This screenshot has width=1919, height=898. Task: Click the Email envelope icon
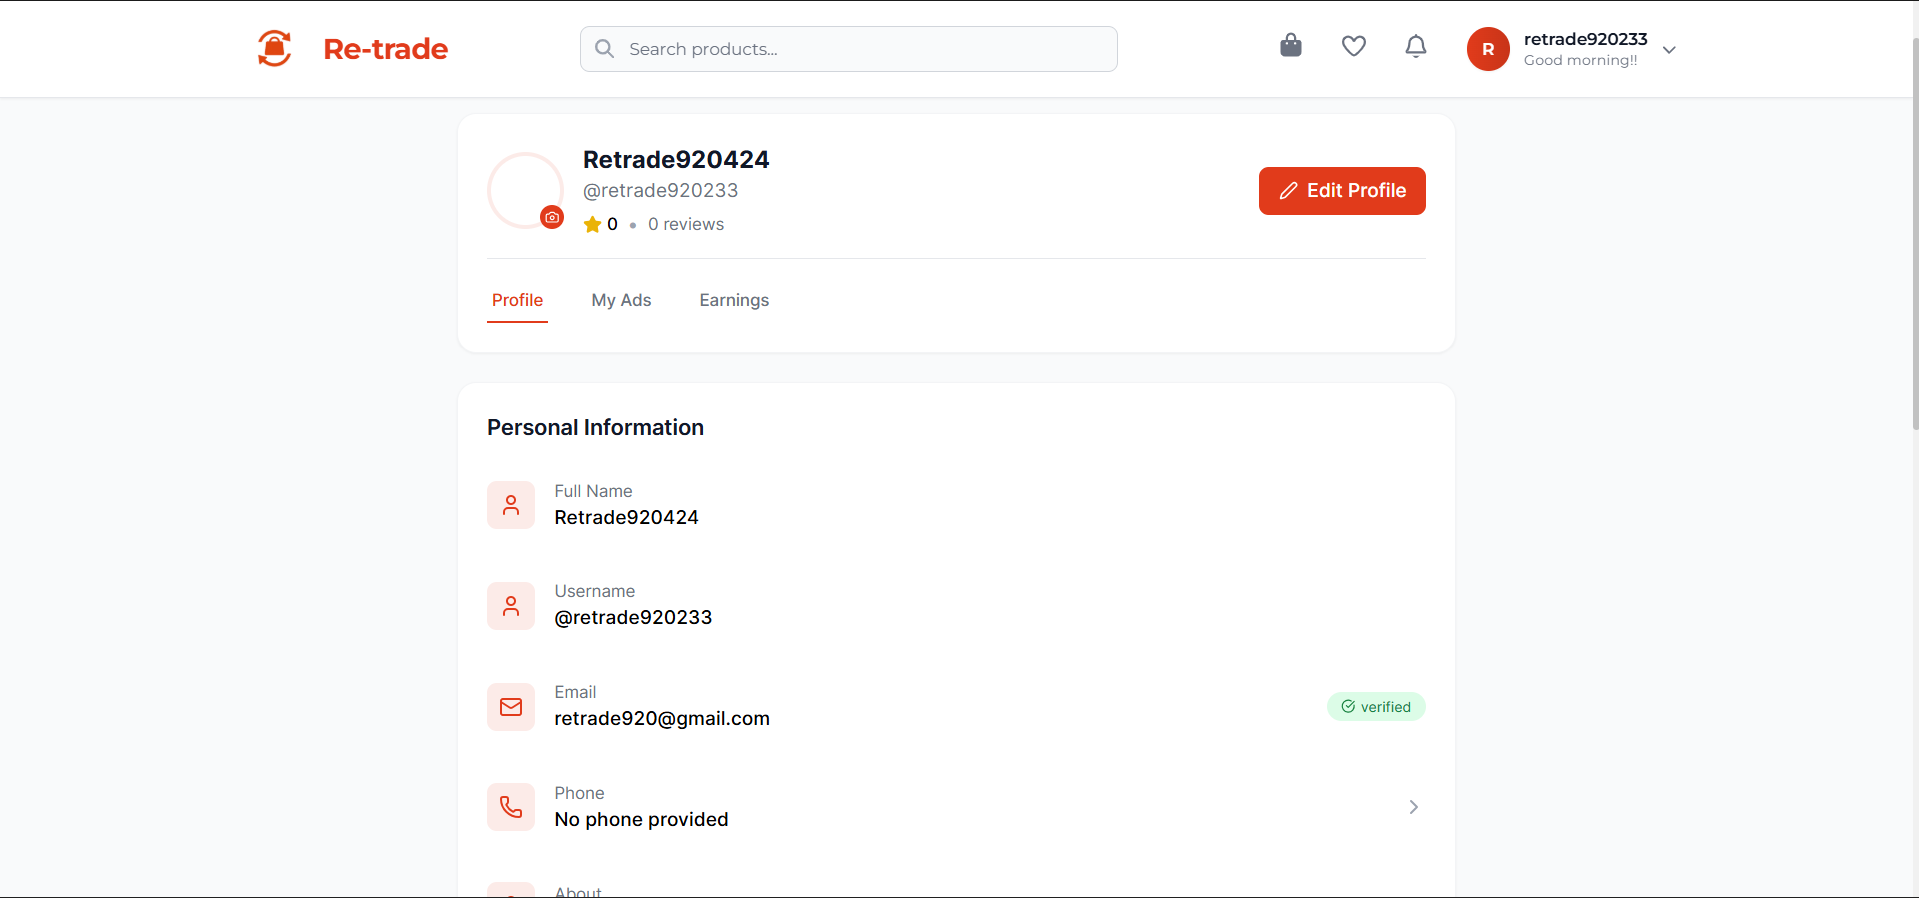(x=511, y=707)
